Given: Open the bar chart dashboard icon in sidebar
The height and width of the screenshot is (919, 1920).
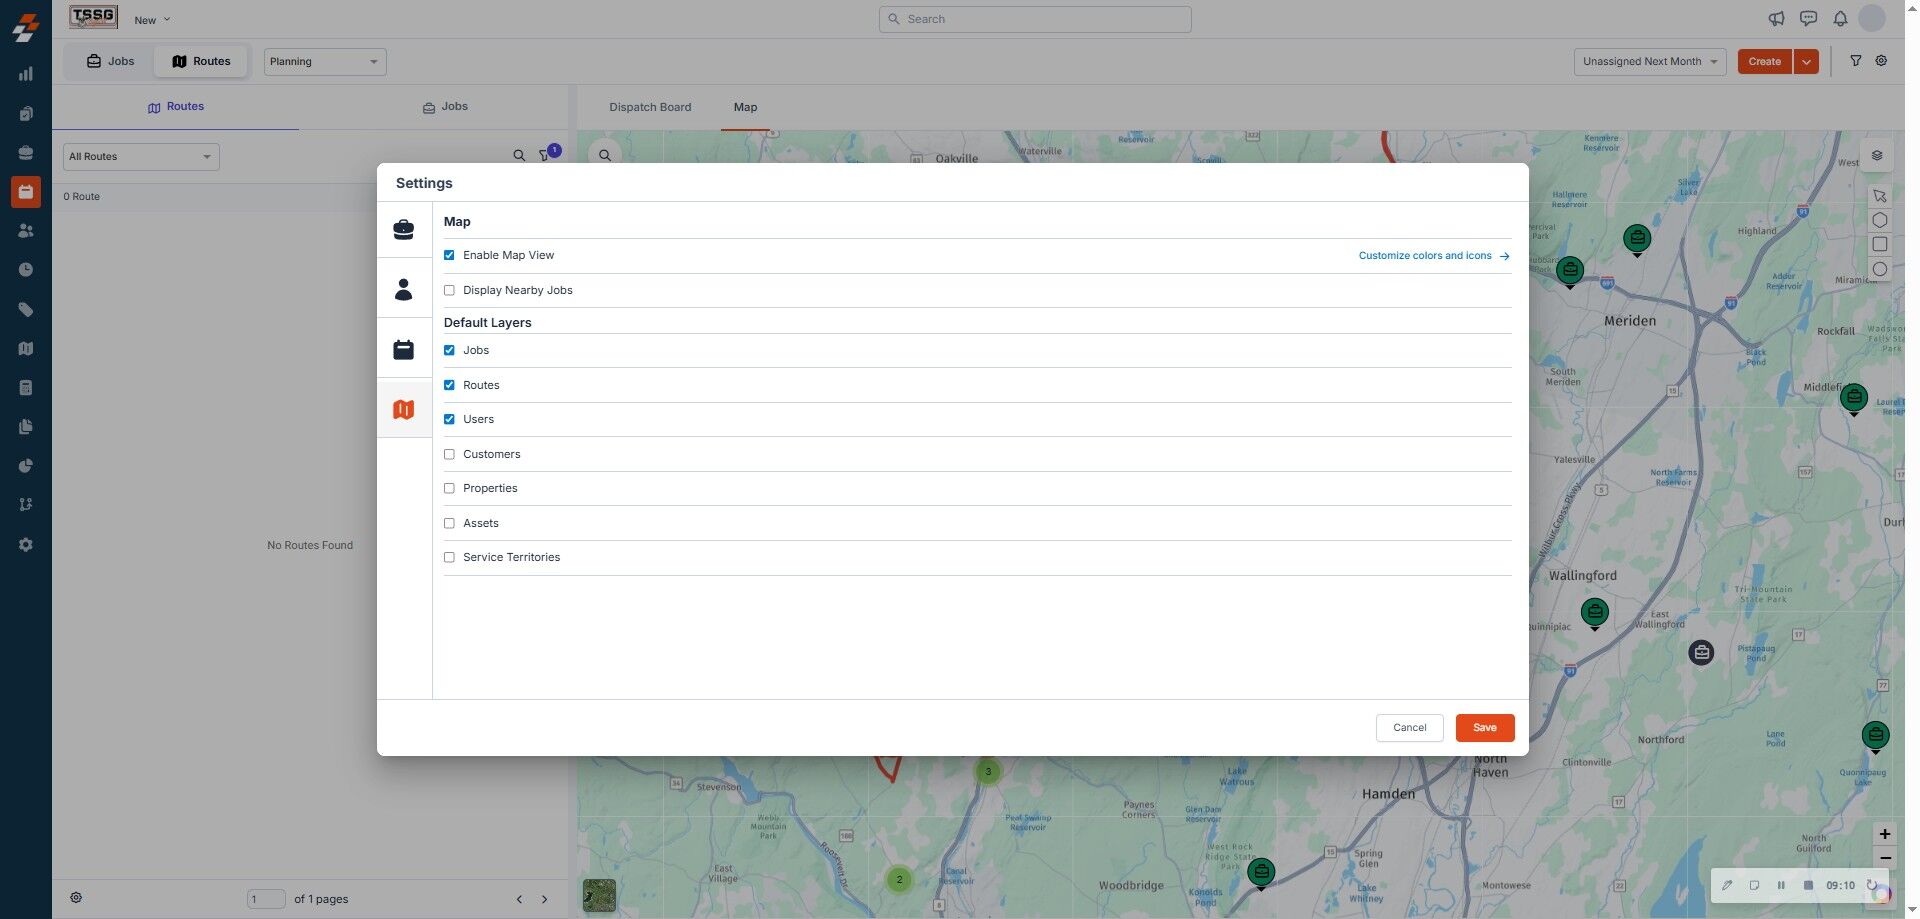Looking at the screenshot, I should point(26,74).
